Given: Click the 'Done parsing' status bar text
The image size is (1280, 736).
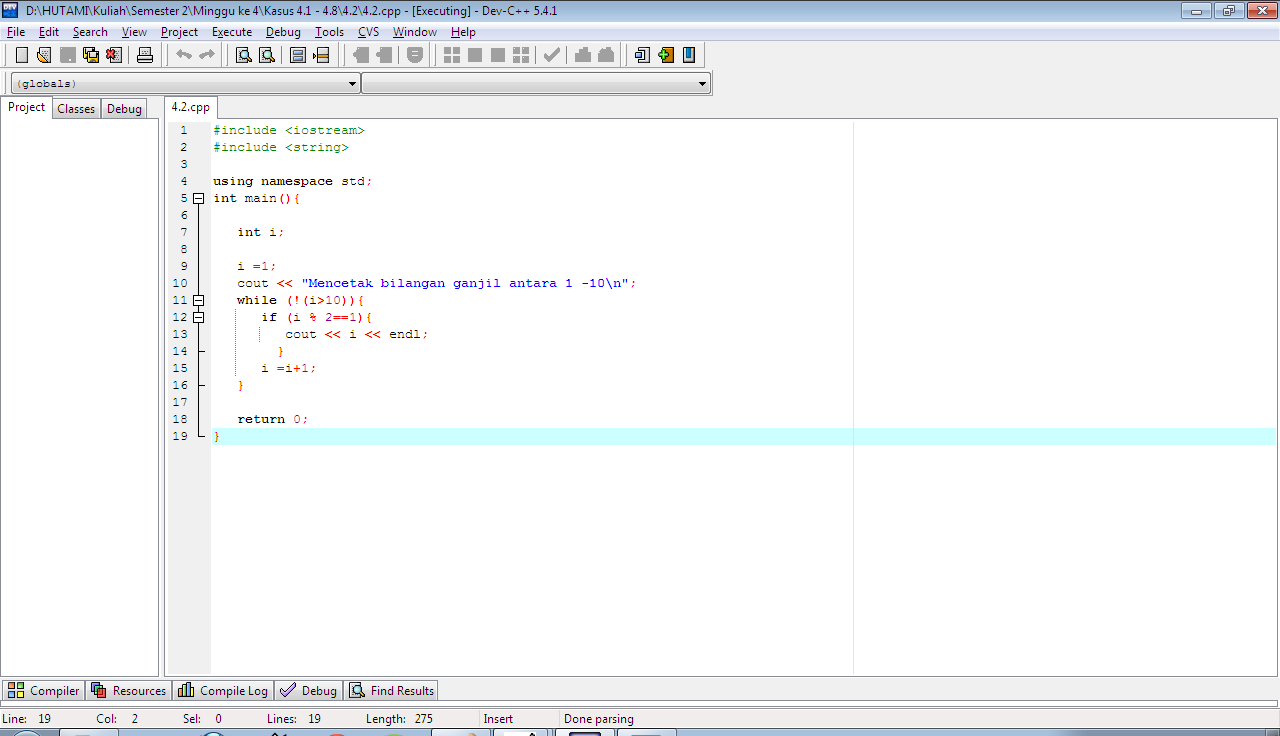Looking at the screenshot, I should point(599,719).
